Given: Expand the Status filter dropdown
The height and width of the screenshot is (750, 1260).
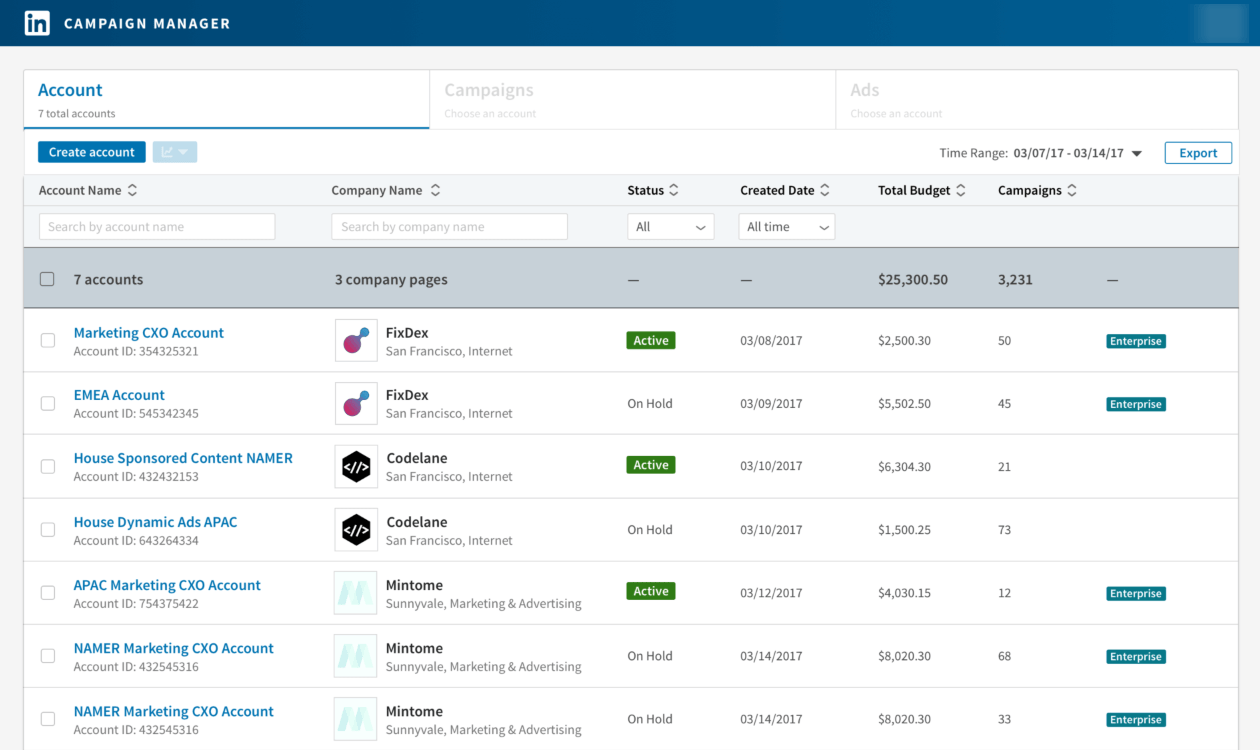Looking at the screenshot, I should [x=671, y=227].
